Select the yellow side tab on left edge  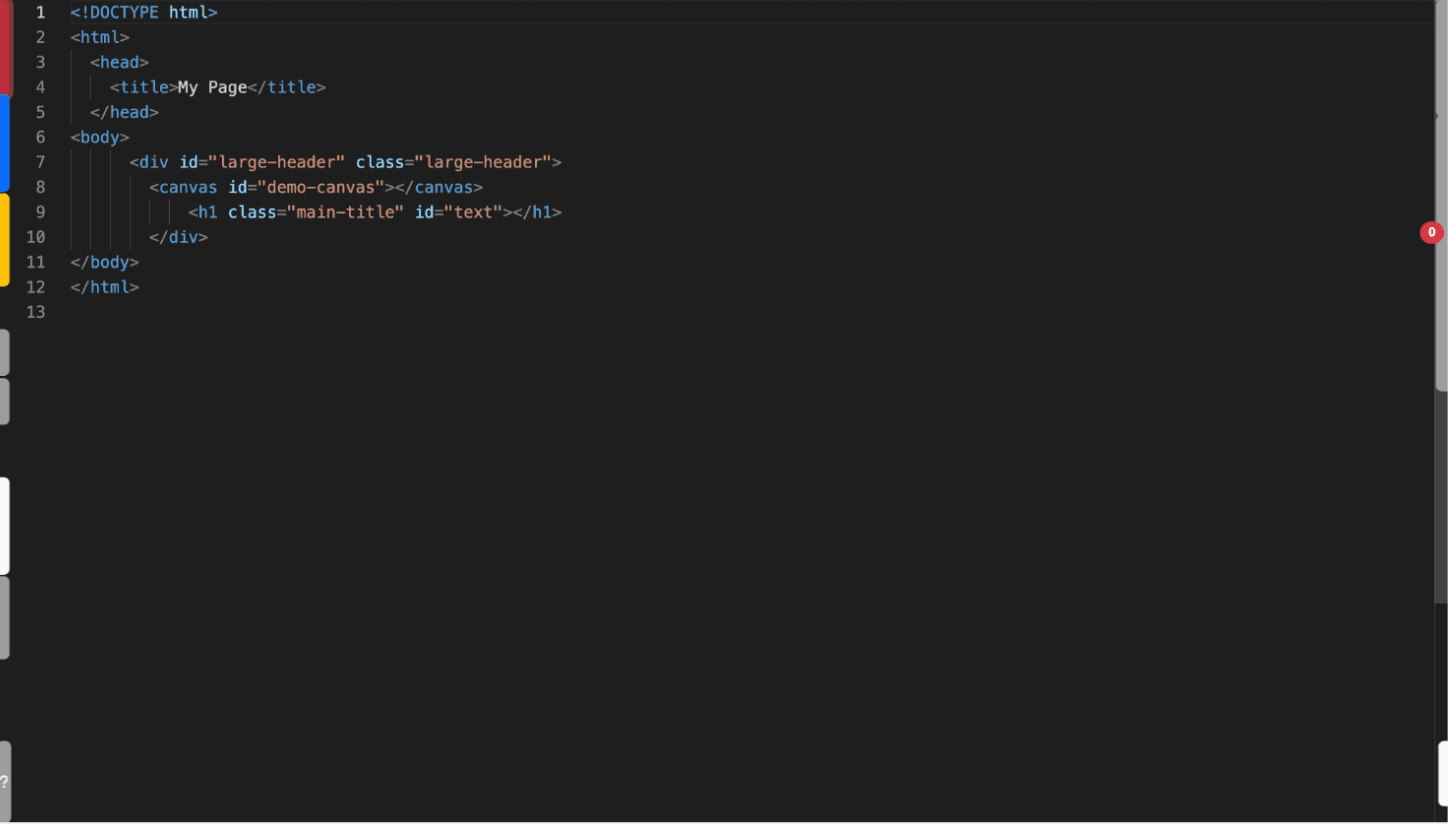tap(4, 239)
